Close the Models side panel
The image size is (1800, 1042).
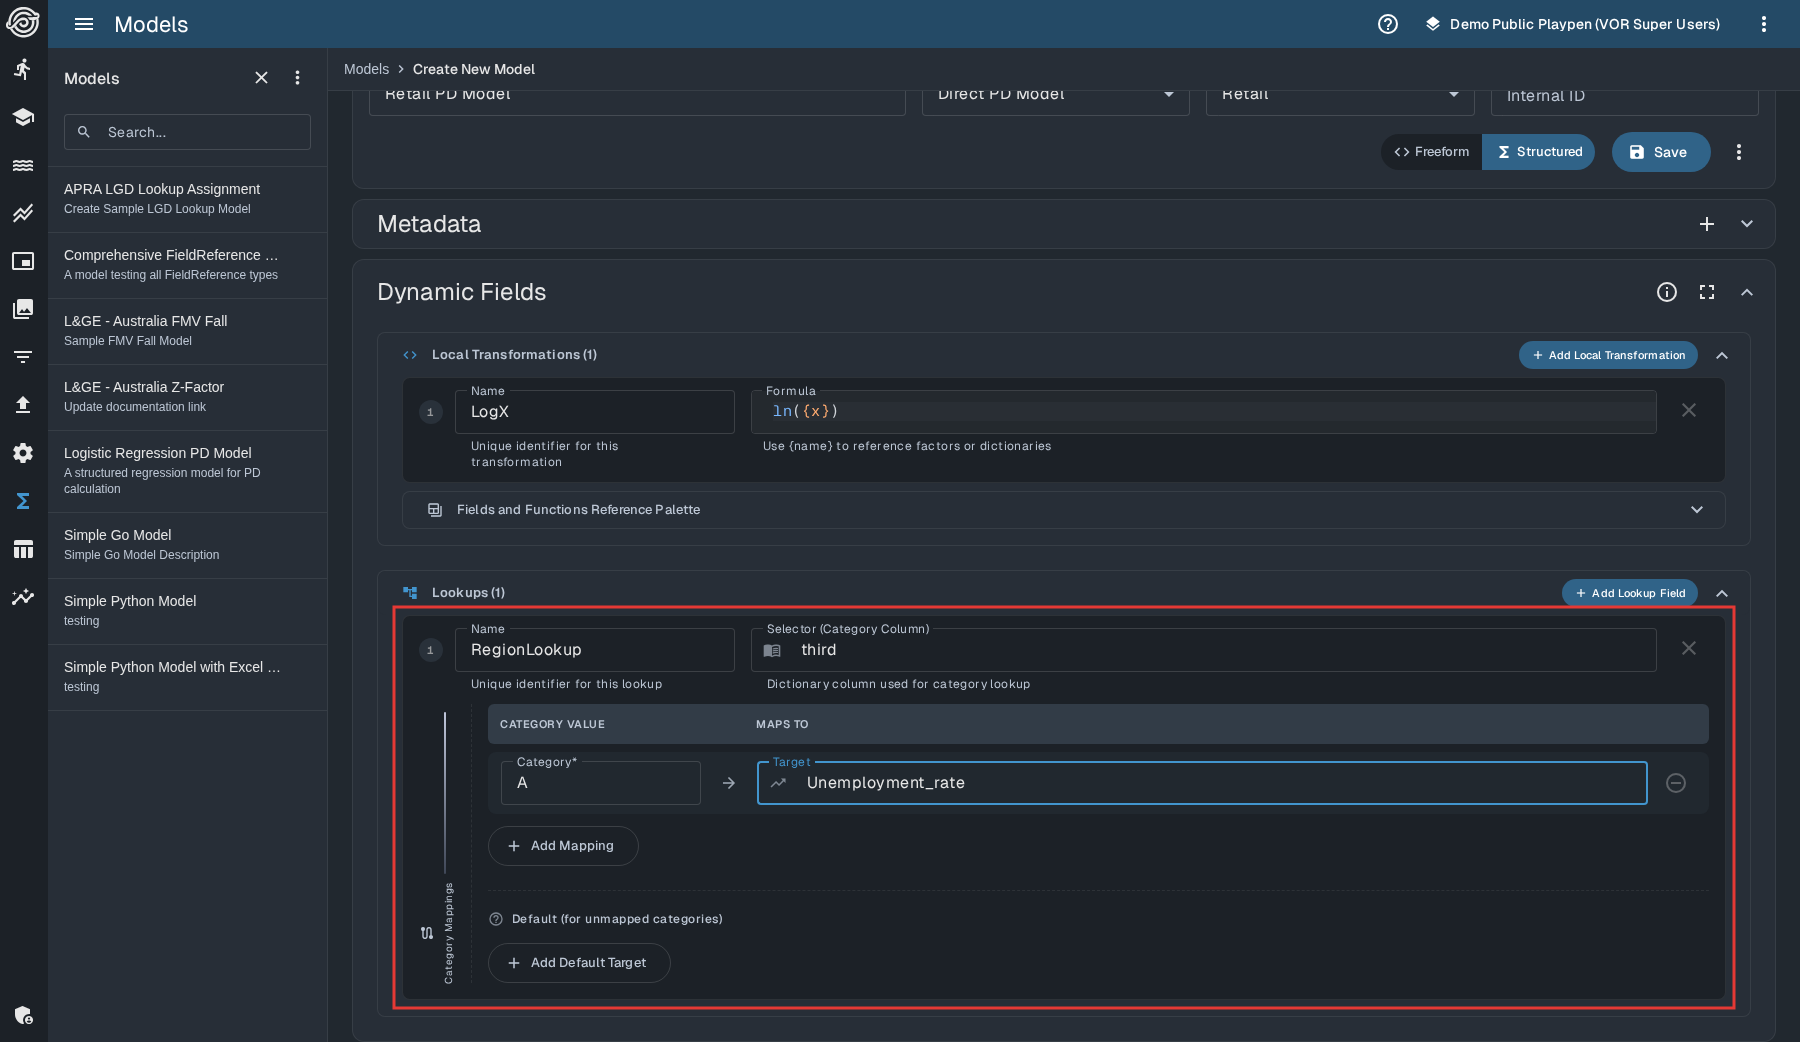point(261,78)
